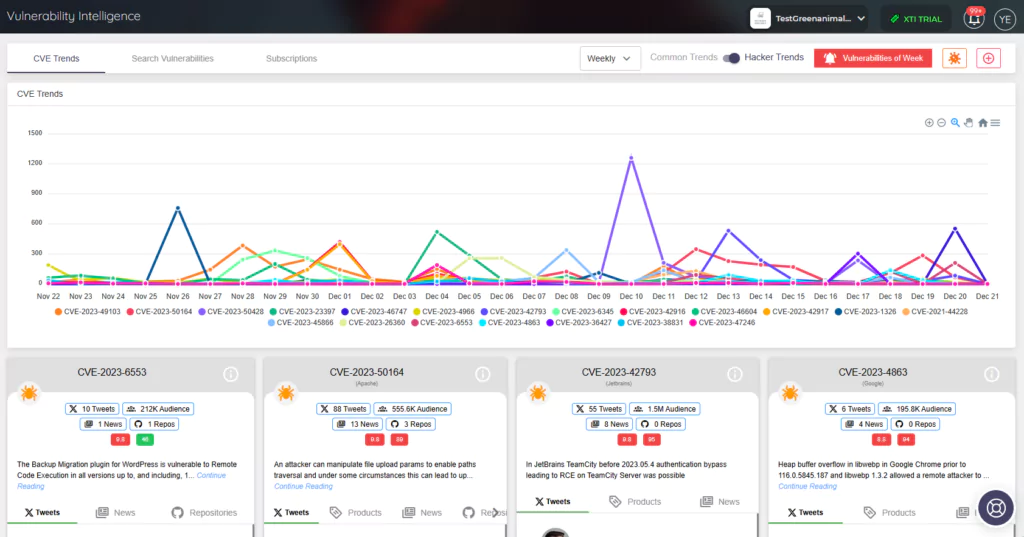Open the notifications bell with 99+ badge
This screenshot has width=1024, height=537.
[974, 18]
